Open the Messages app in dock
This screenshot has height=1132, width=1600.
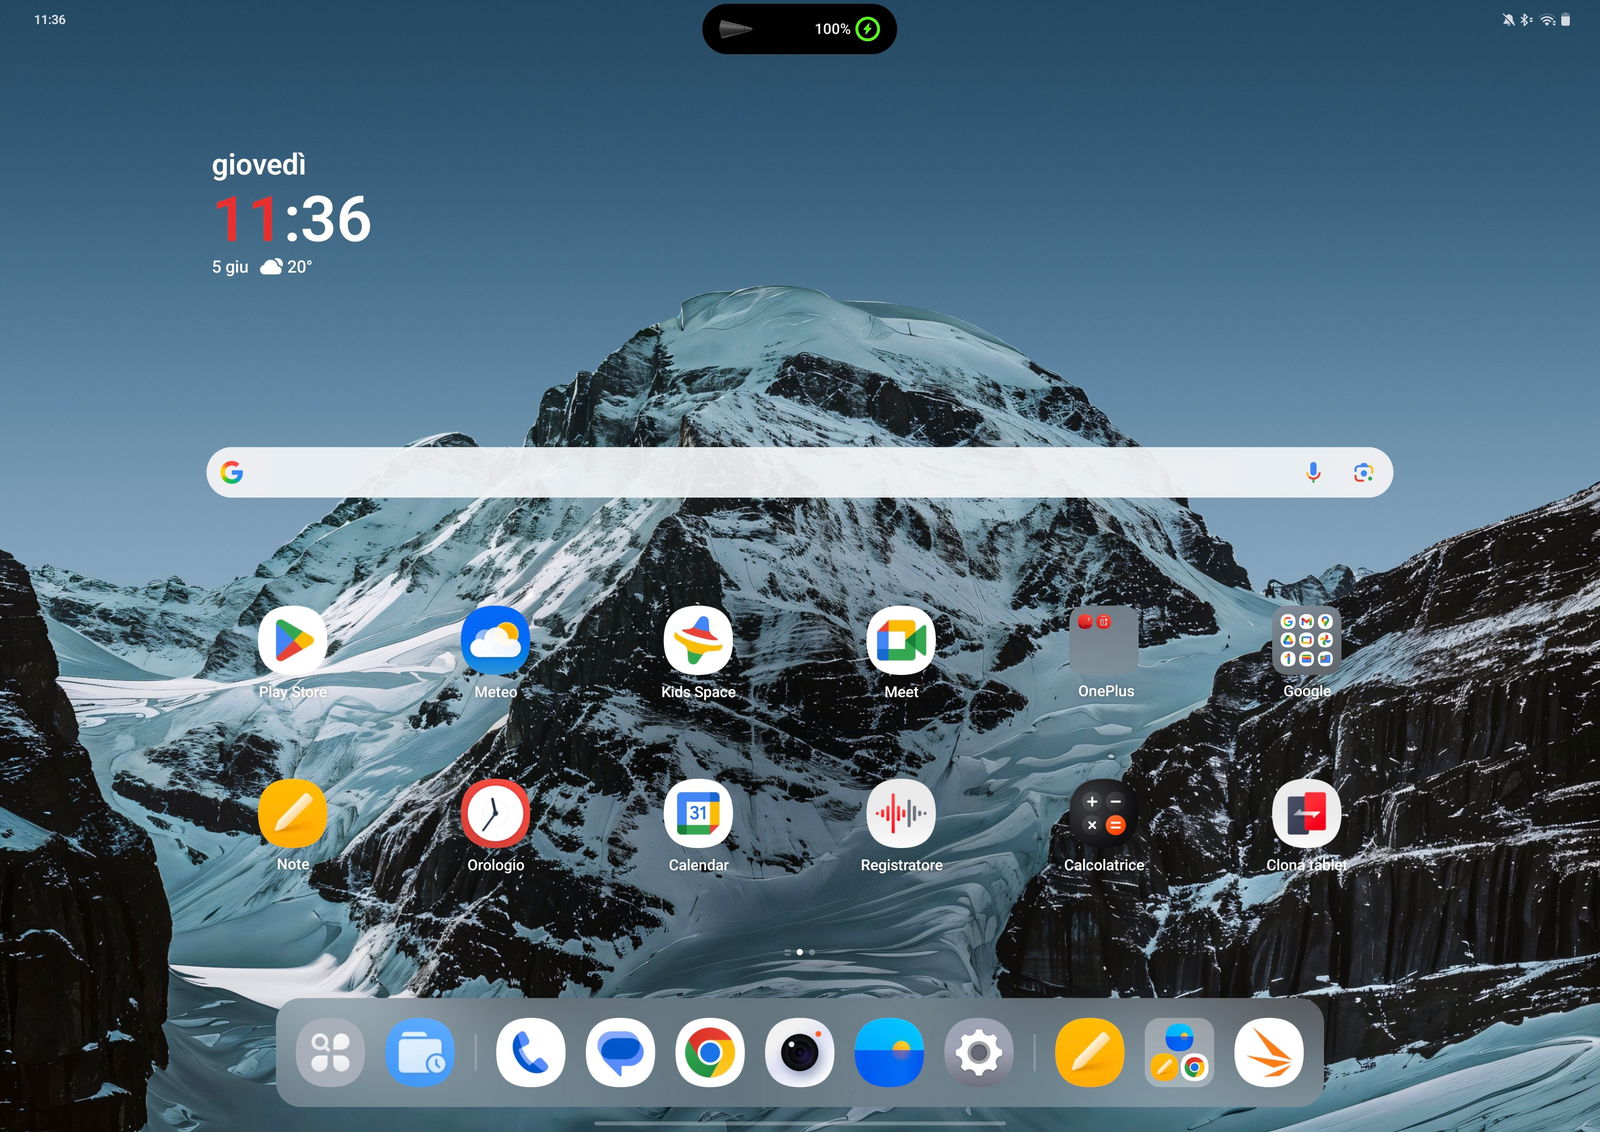point(620,1052)
